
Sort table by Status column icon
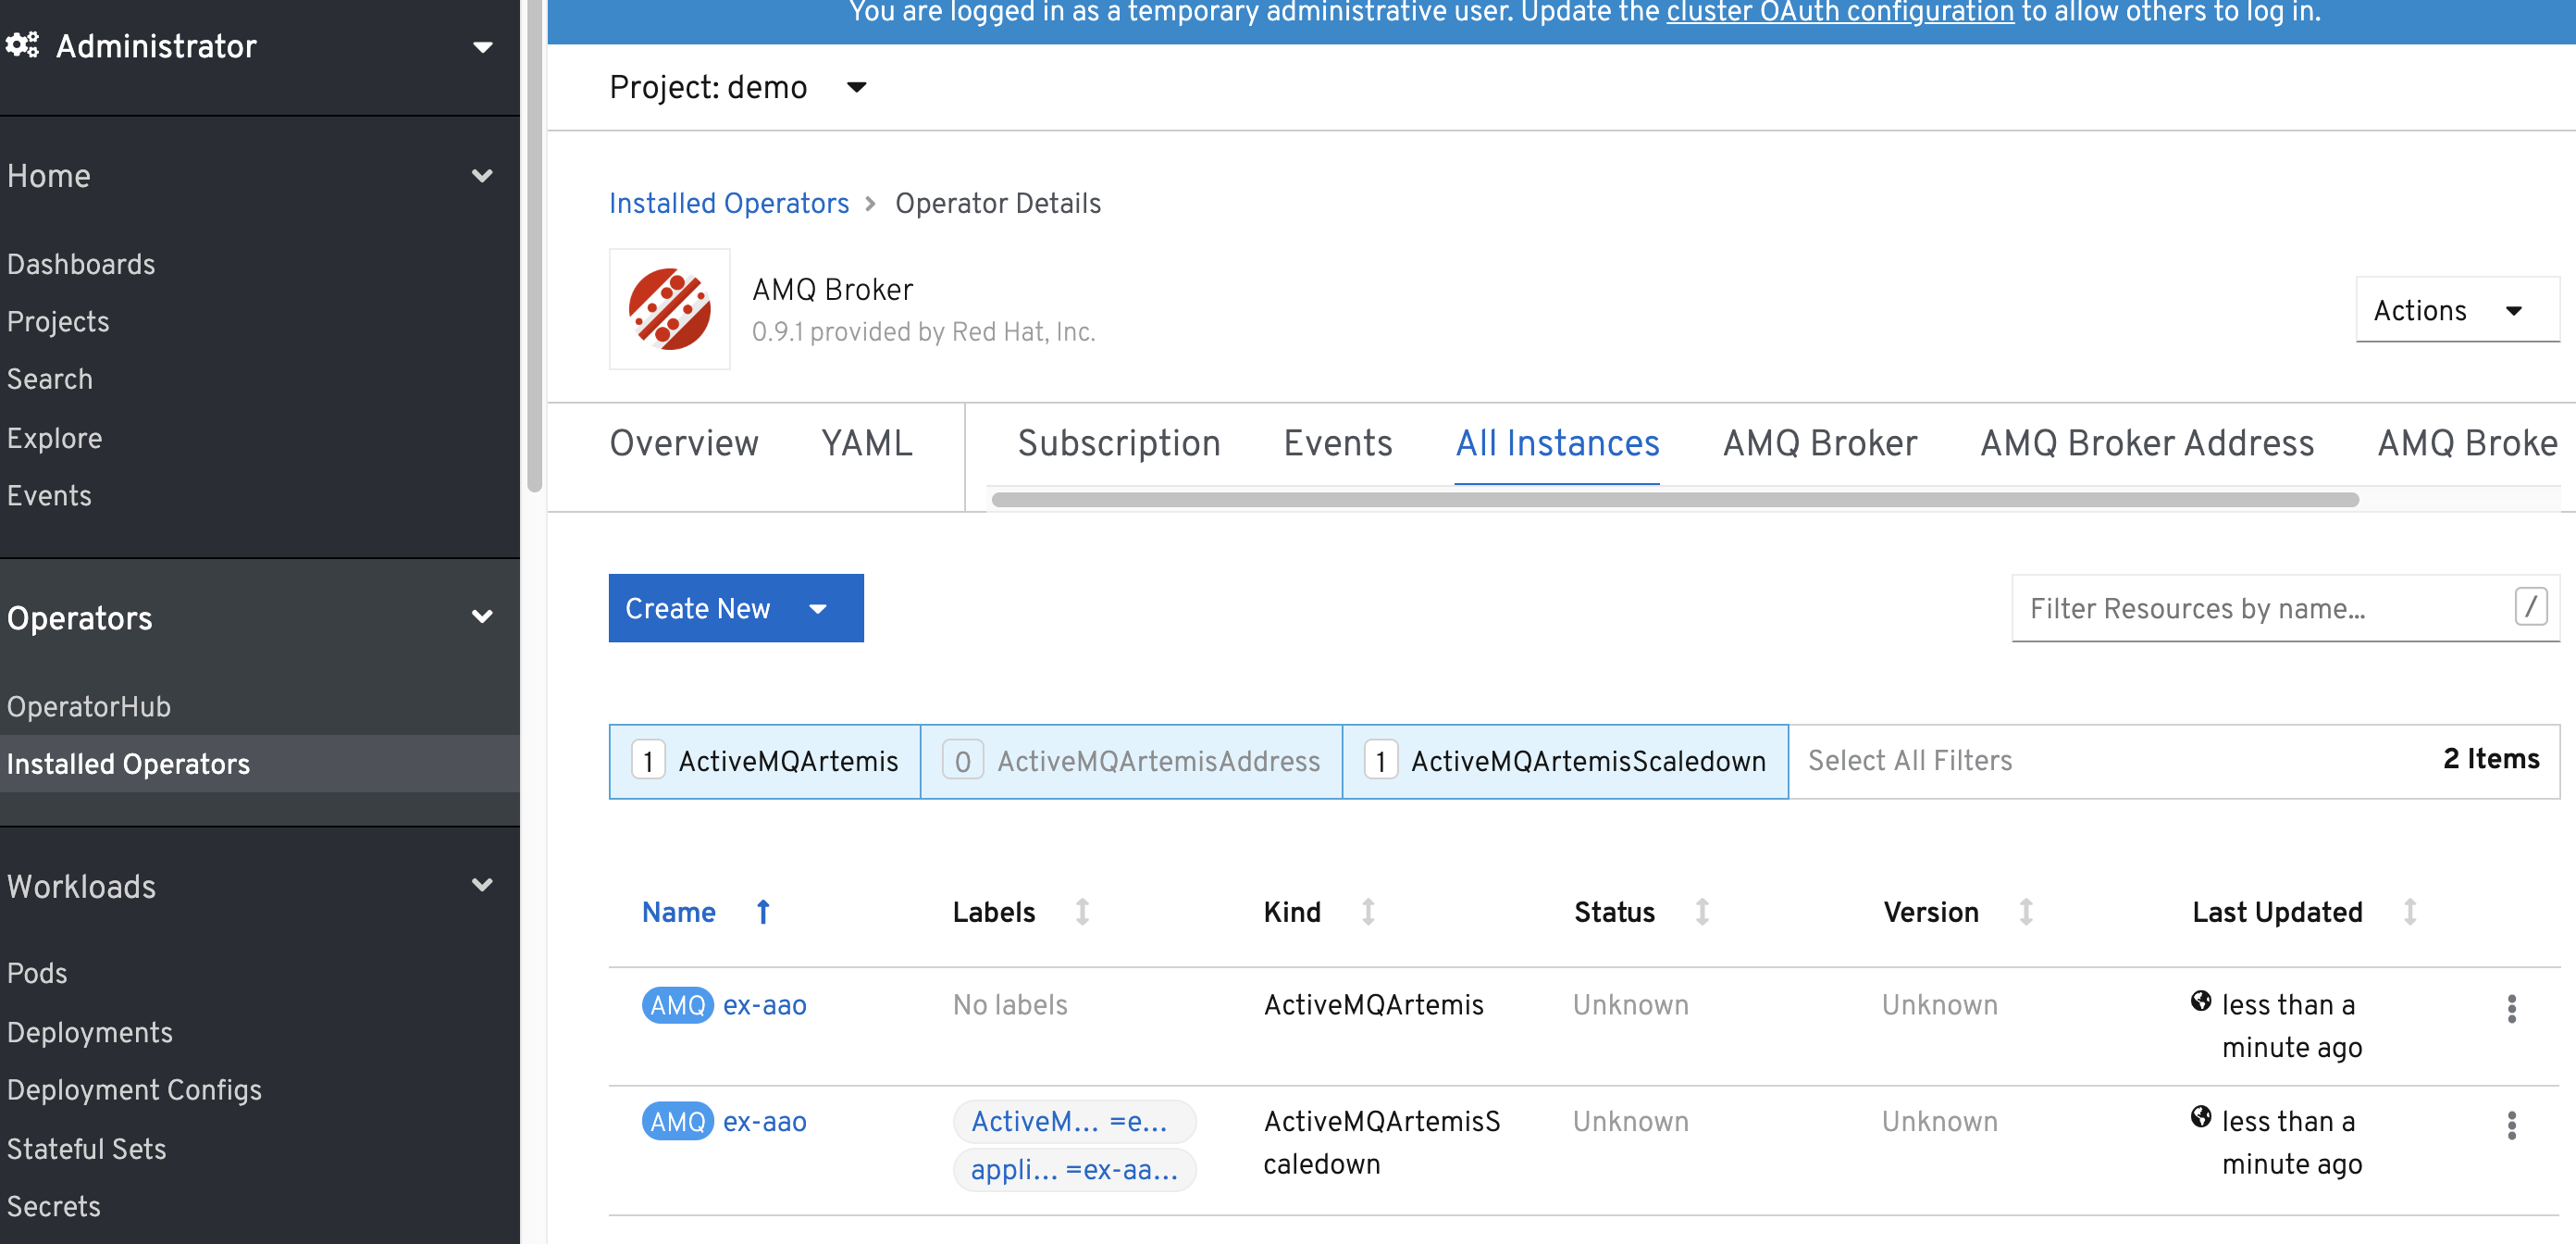pos(1702,911)
